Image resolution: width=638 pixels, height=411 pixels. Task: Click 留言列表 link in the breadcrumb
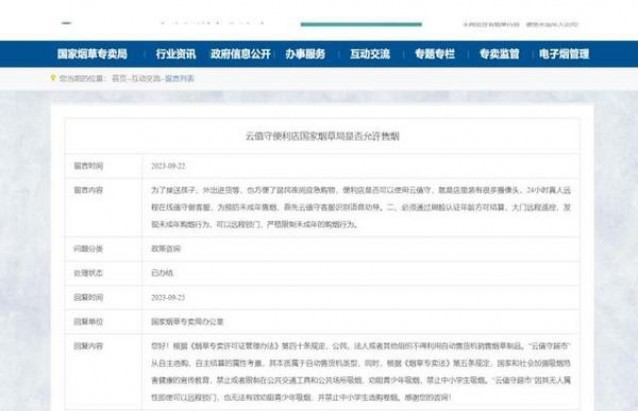point(180,78)
